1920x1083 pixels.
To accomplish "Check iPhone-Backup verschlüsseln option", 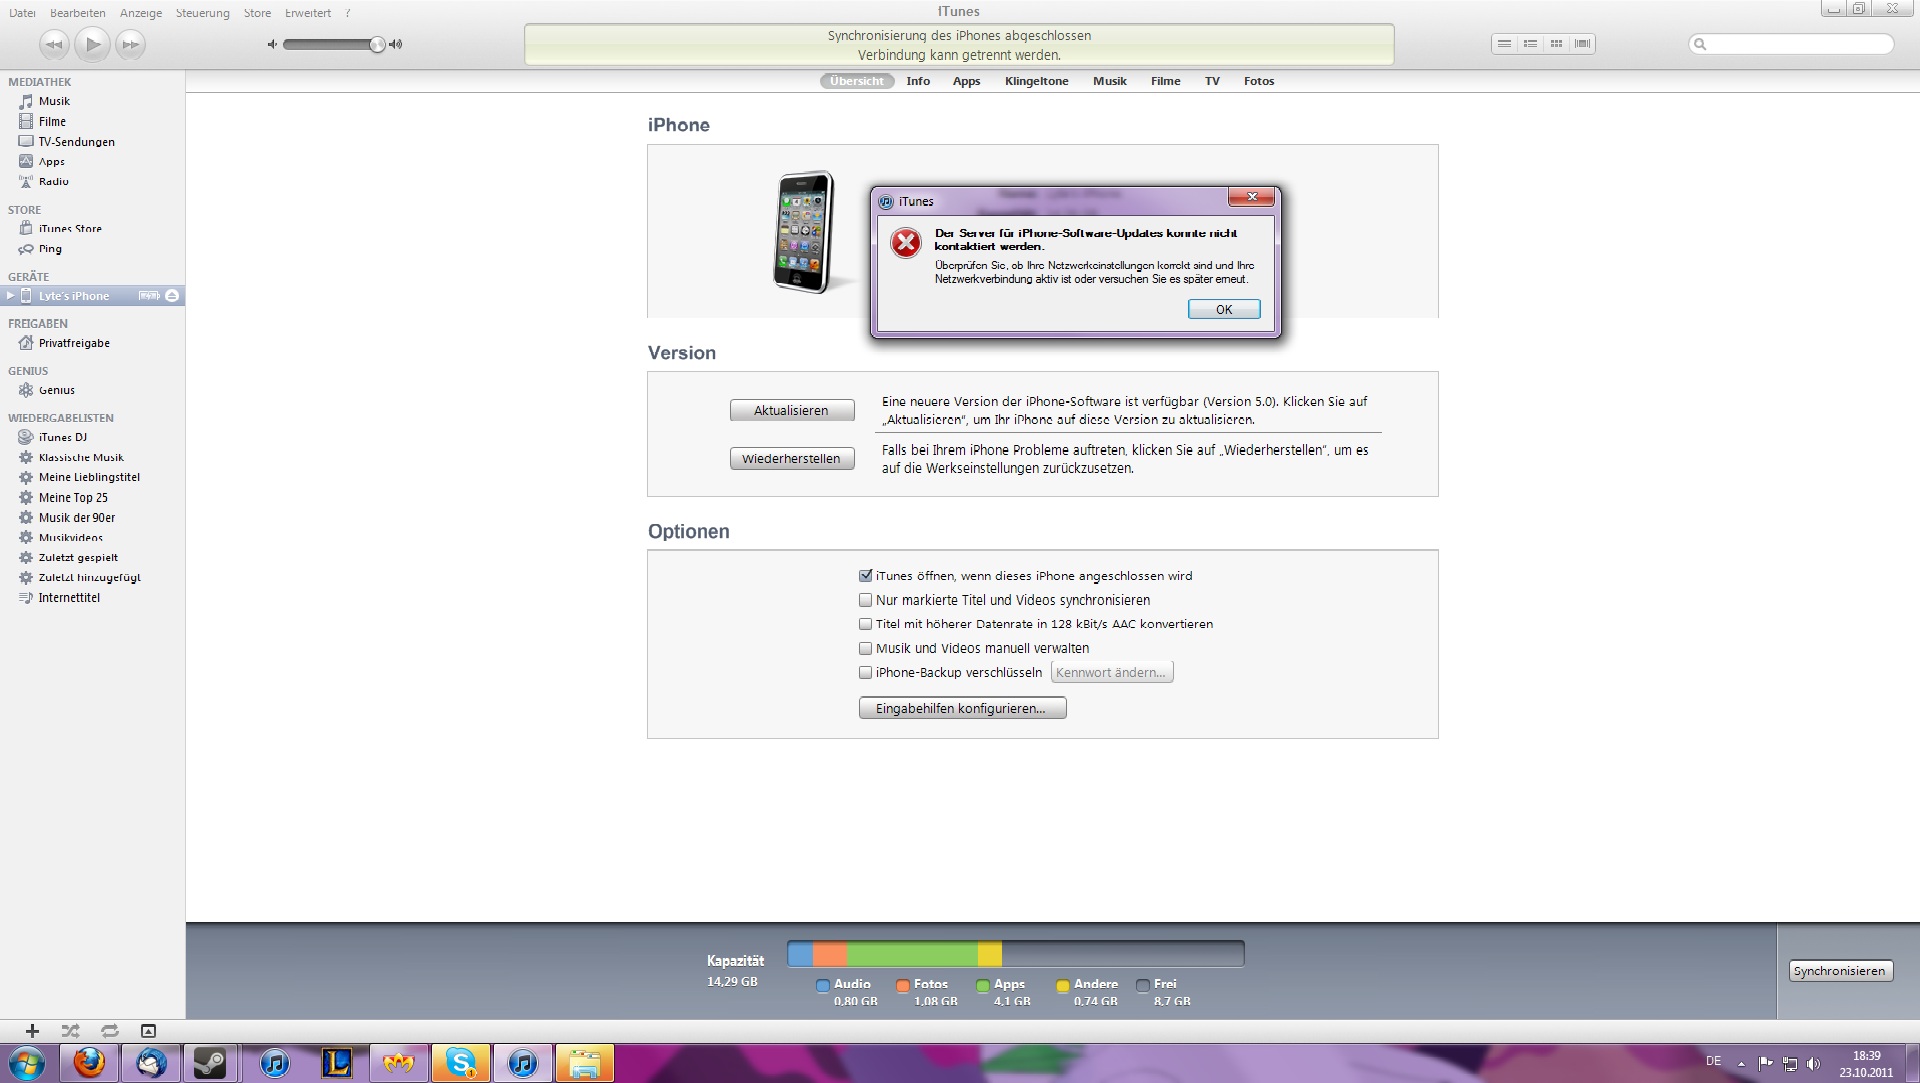I will pyautogui.click(x=866, y=673).
